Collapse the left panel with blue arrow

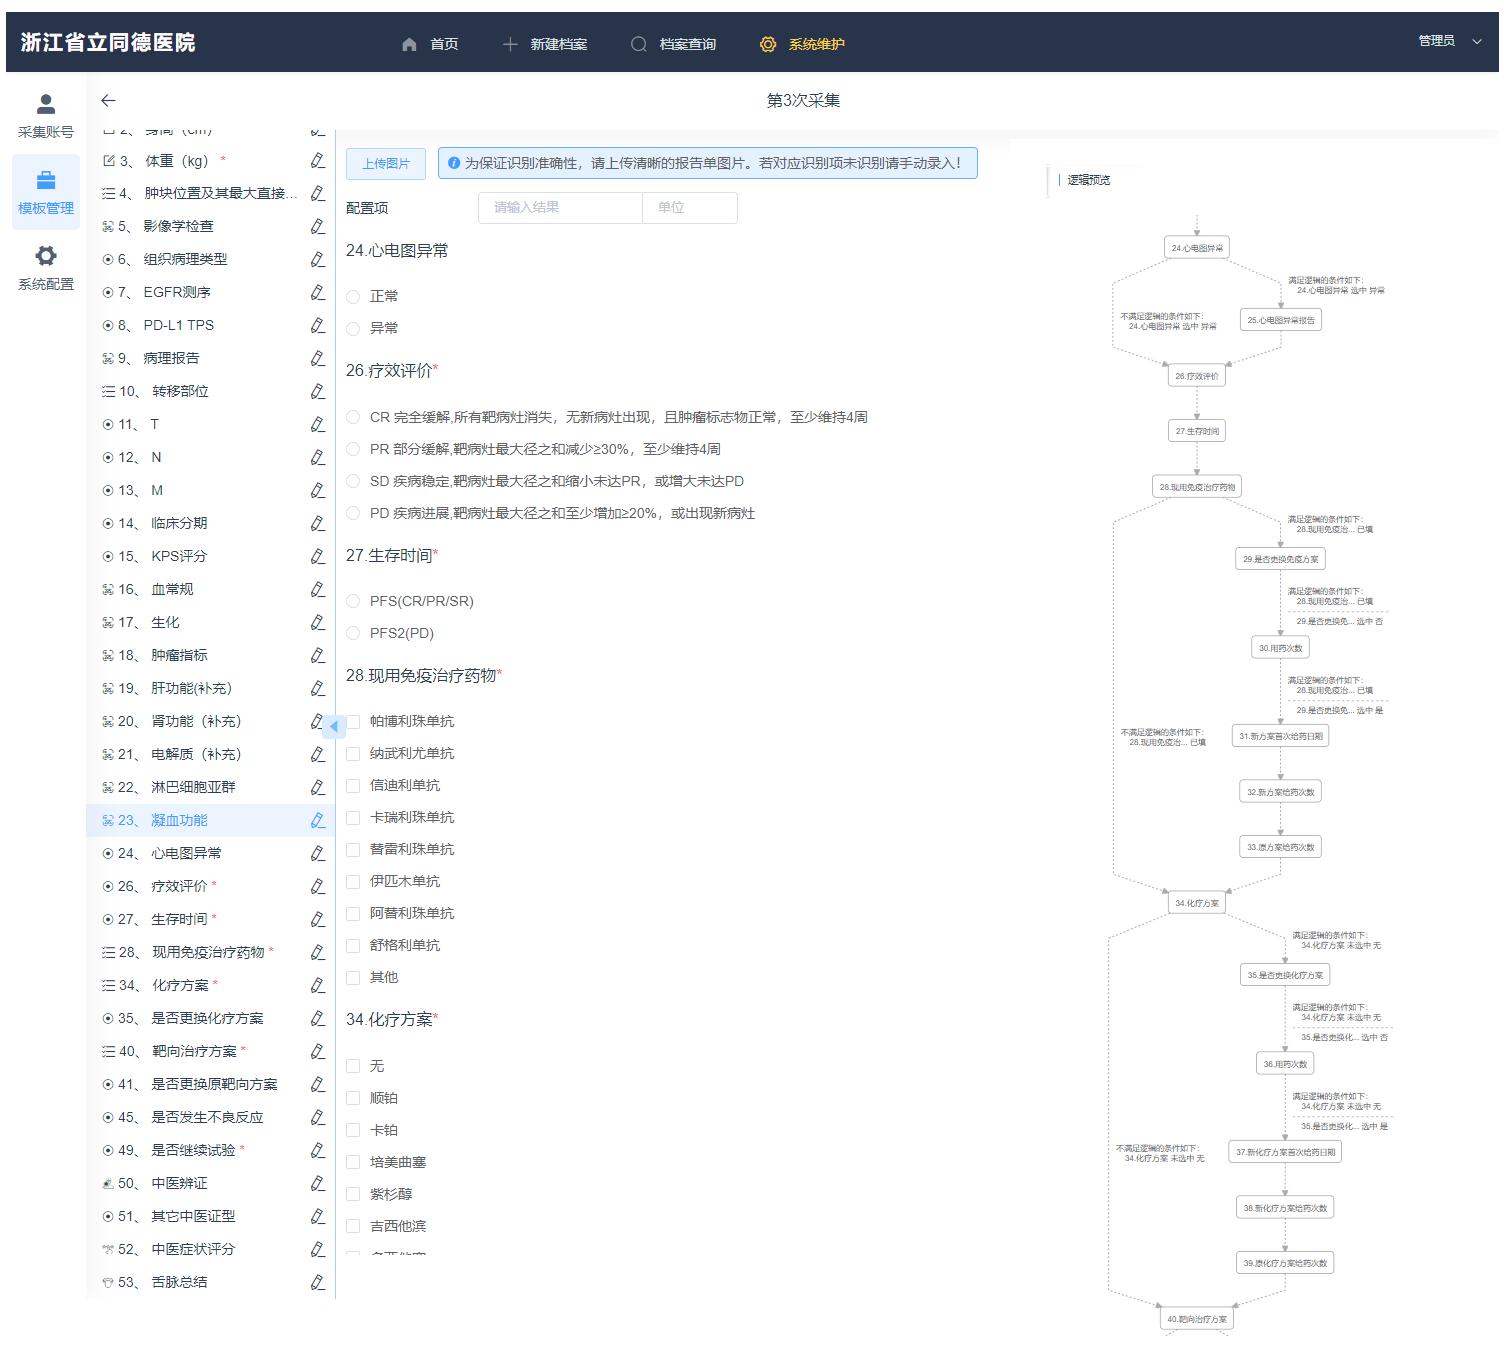pos(334,726)
